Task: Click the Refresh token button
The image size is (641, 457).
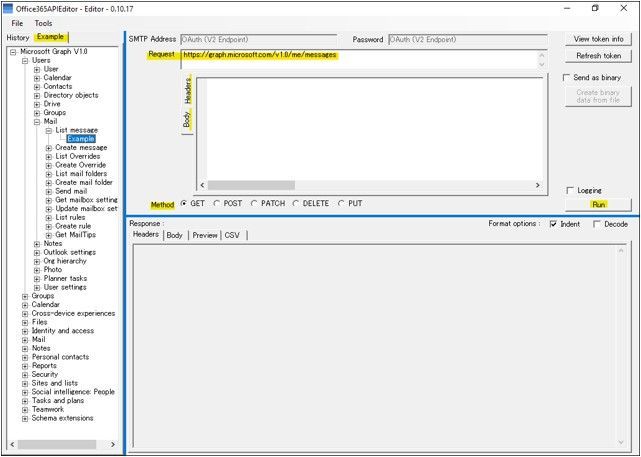Action: 598,56
